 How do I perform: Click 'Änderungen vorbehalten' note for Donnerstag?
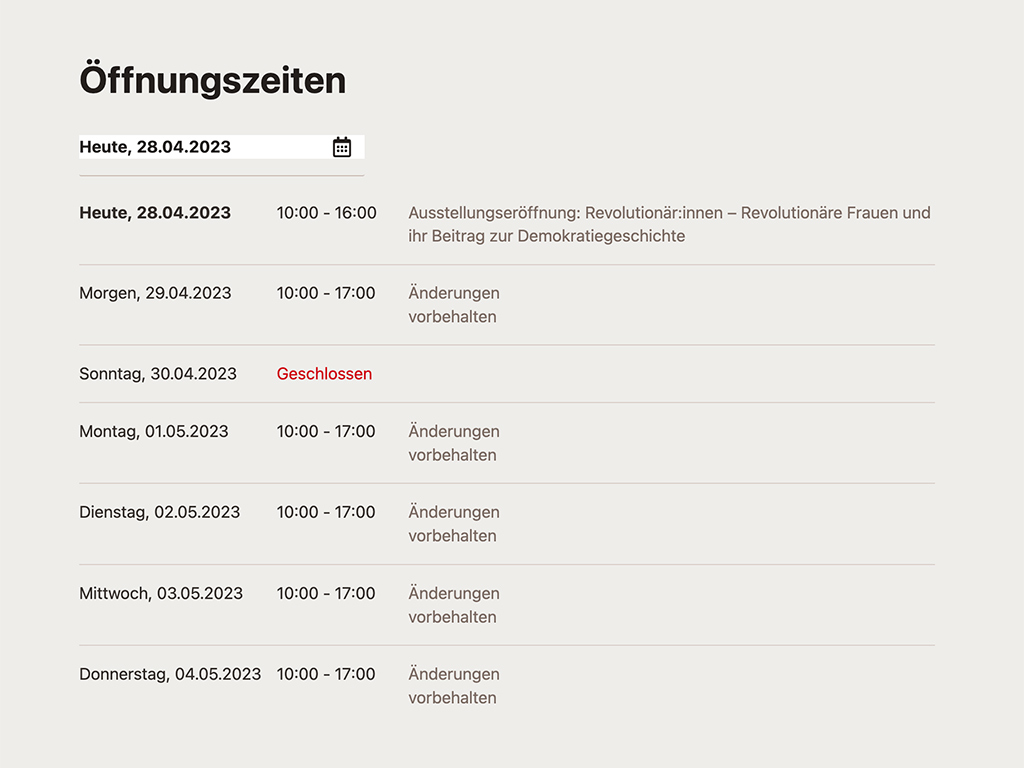[453, 686]
